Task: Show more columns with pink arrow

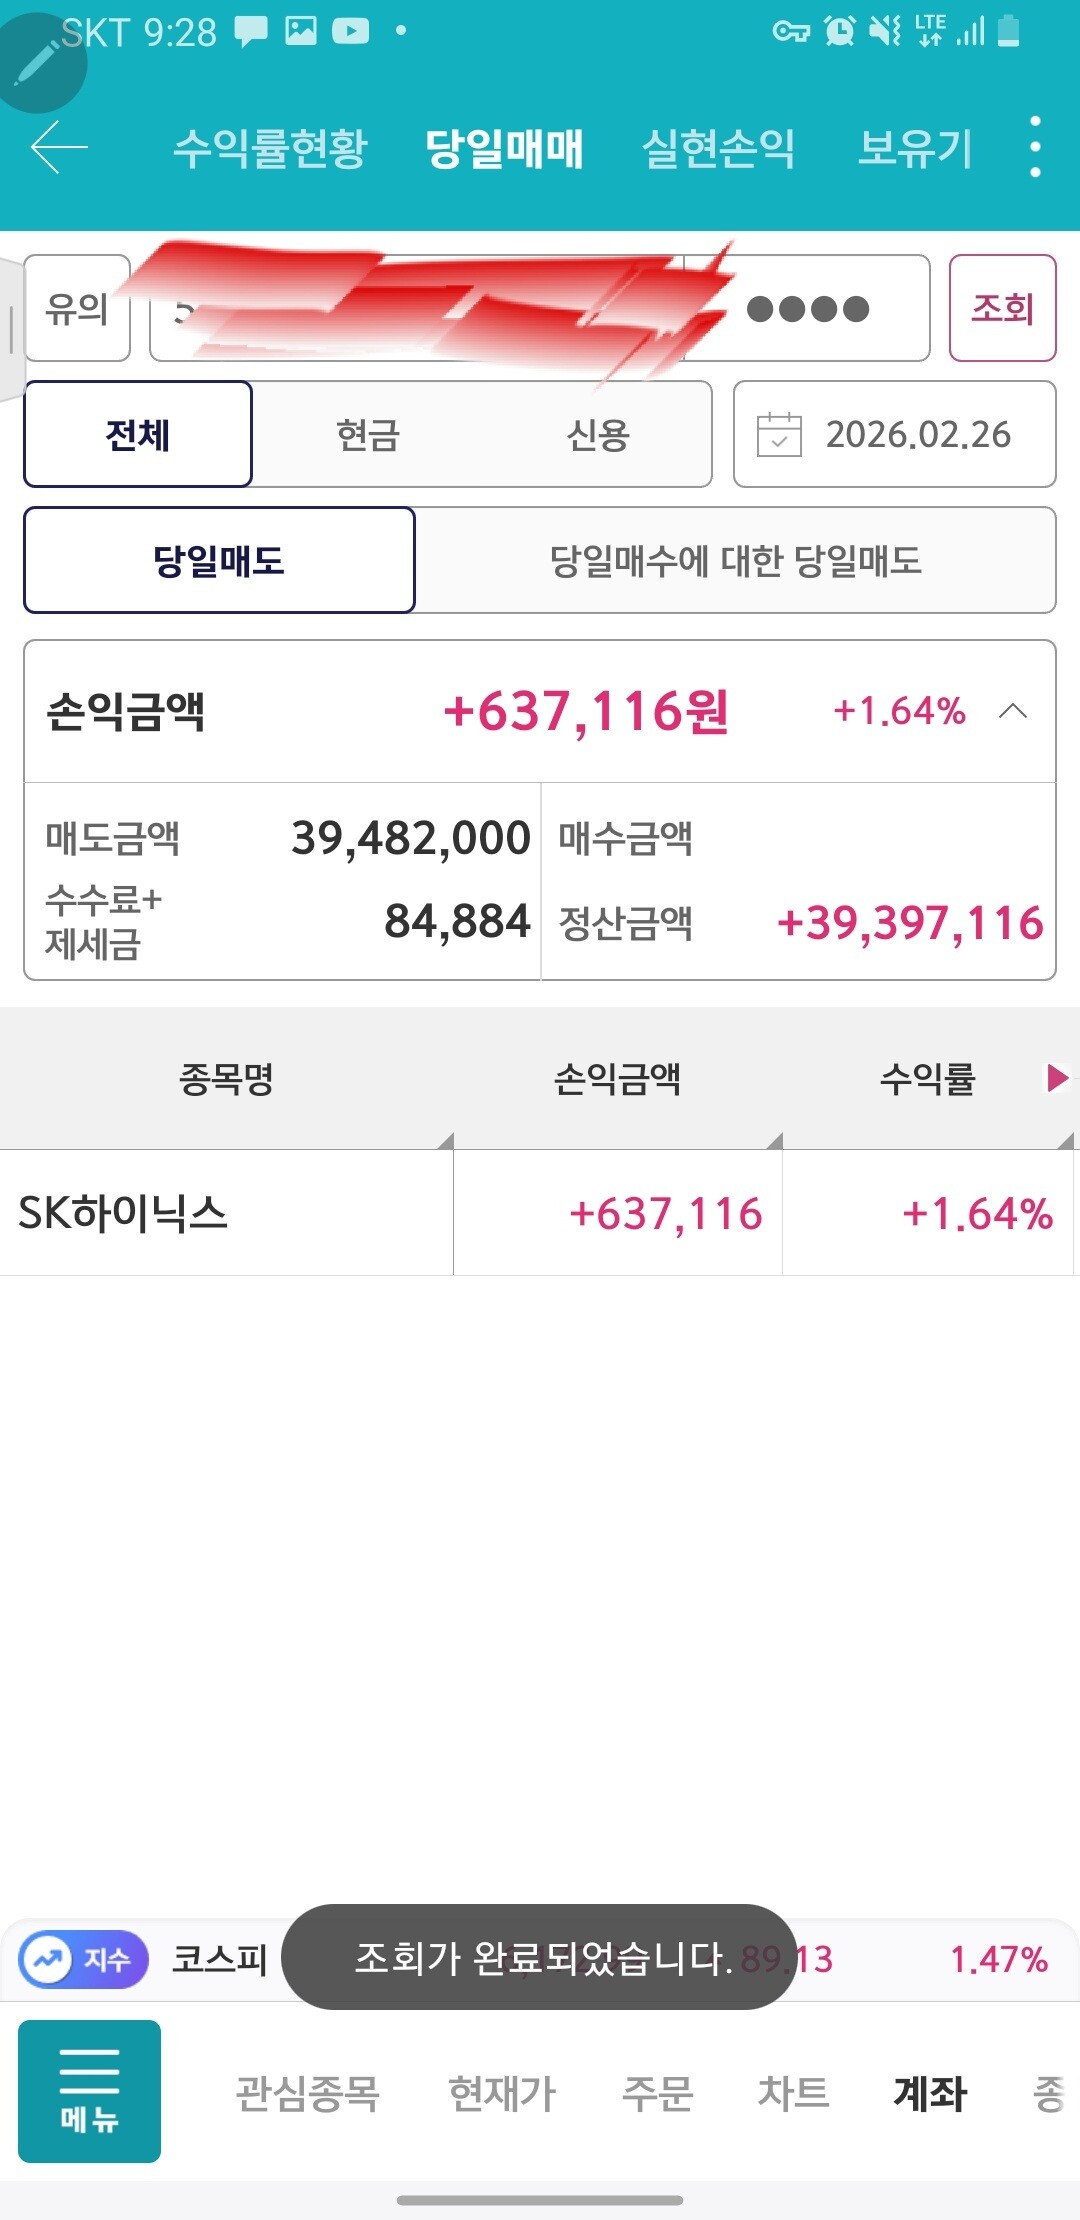Action: [x=1057, y=1078]
